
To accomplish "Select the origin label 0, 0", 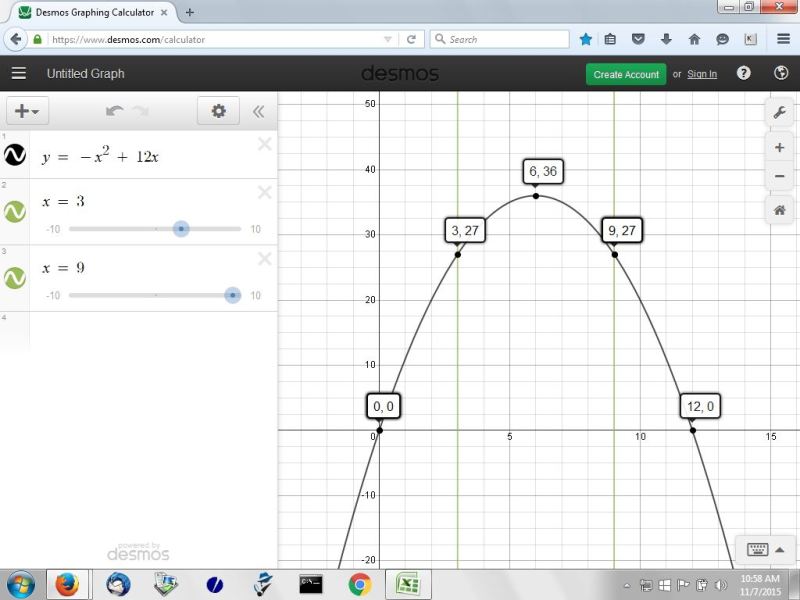I will tap(383, 406).
